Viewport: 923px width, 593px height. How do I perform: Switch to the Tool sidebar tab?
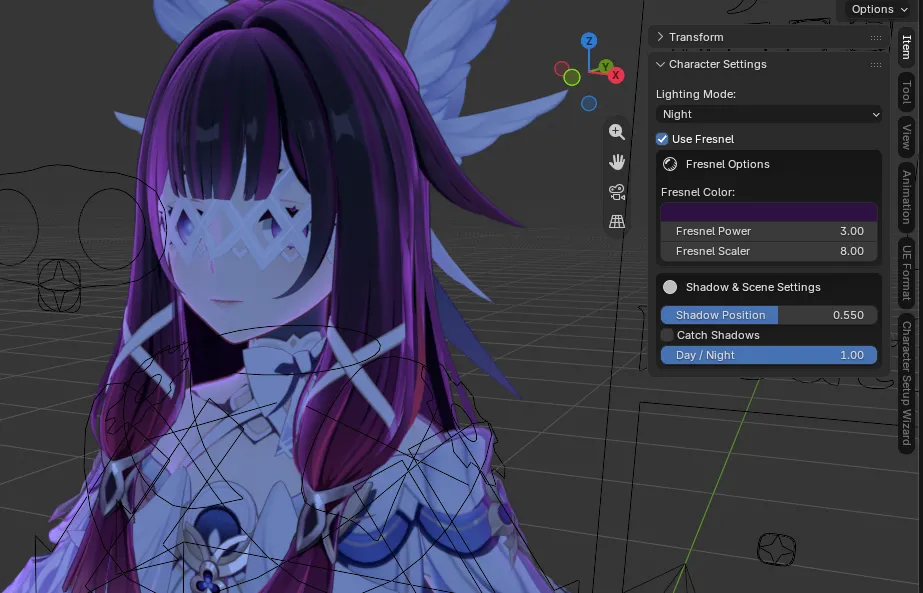(x=907, y=92)
